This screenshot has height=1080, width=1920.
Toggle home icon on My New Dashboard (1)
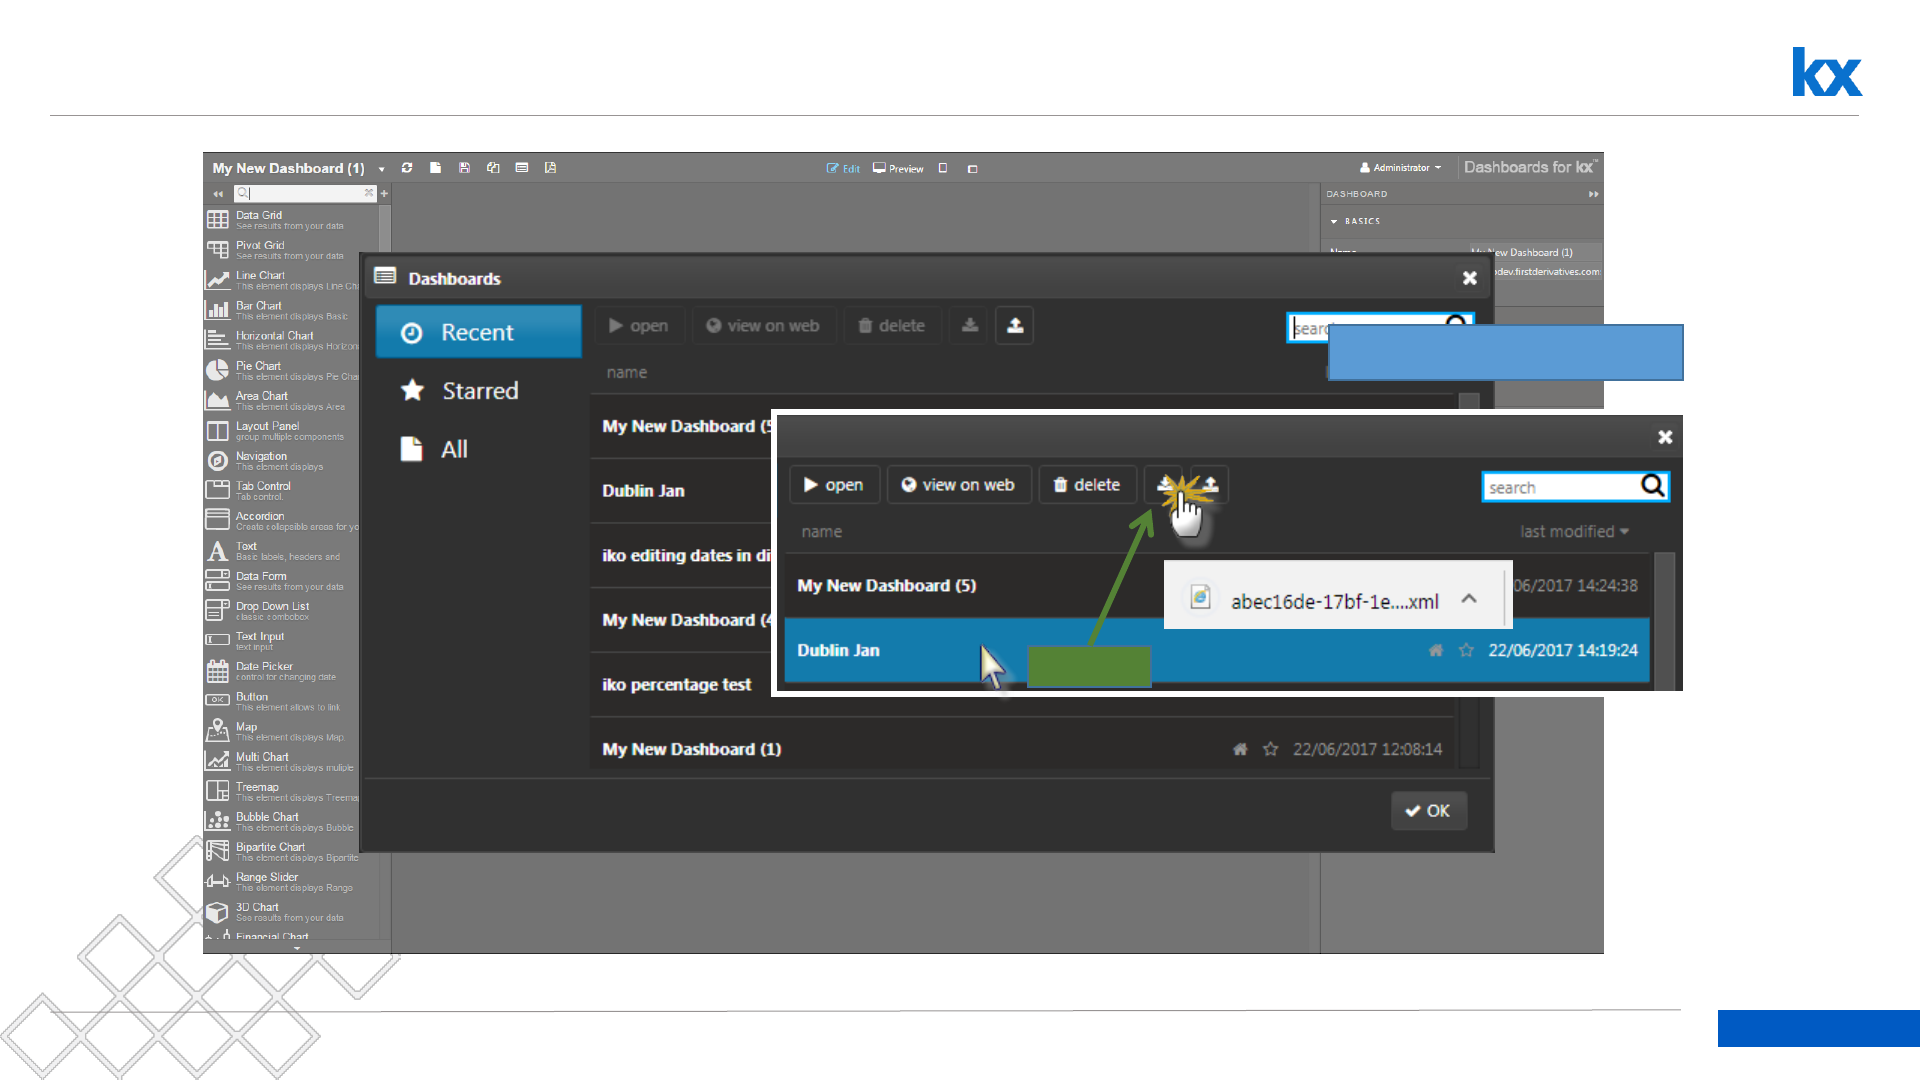[1240, 749]
